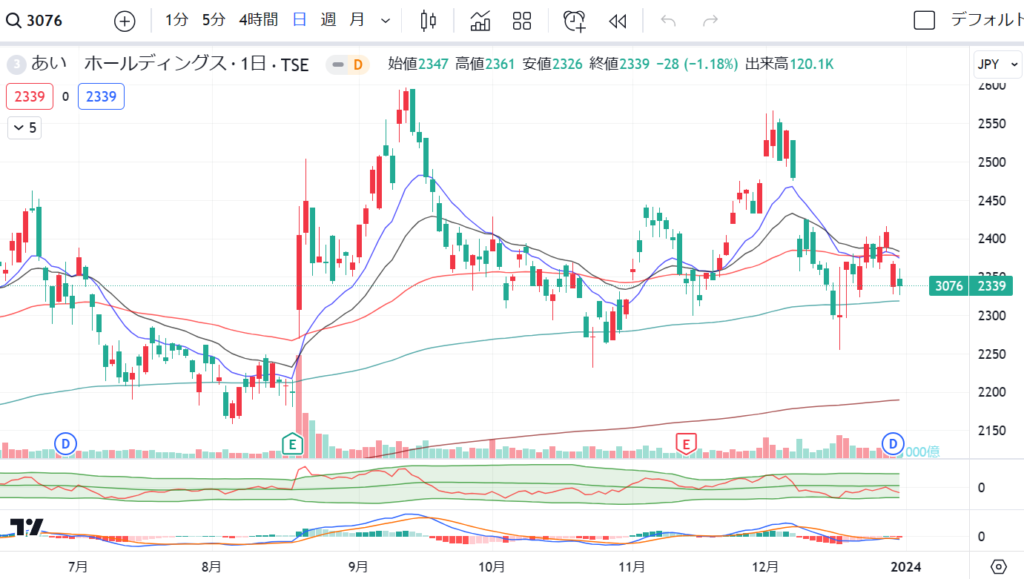Image resolution: width=1024 pixels, height=579 pixels.
Task: Add a symbol to compare with the plus icon
Action: click(124, 20)
